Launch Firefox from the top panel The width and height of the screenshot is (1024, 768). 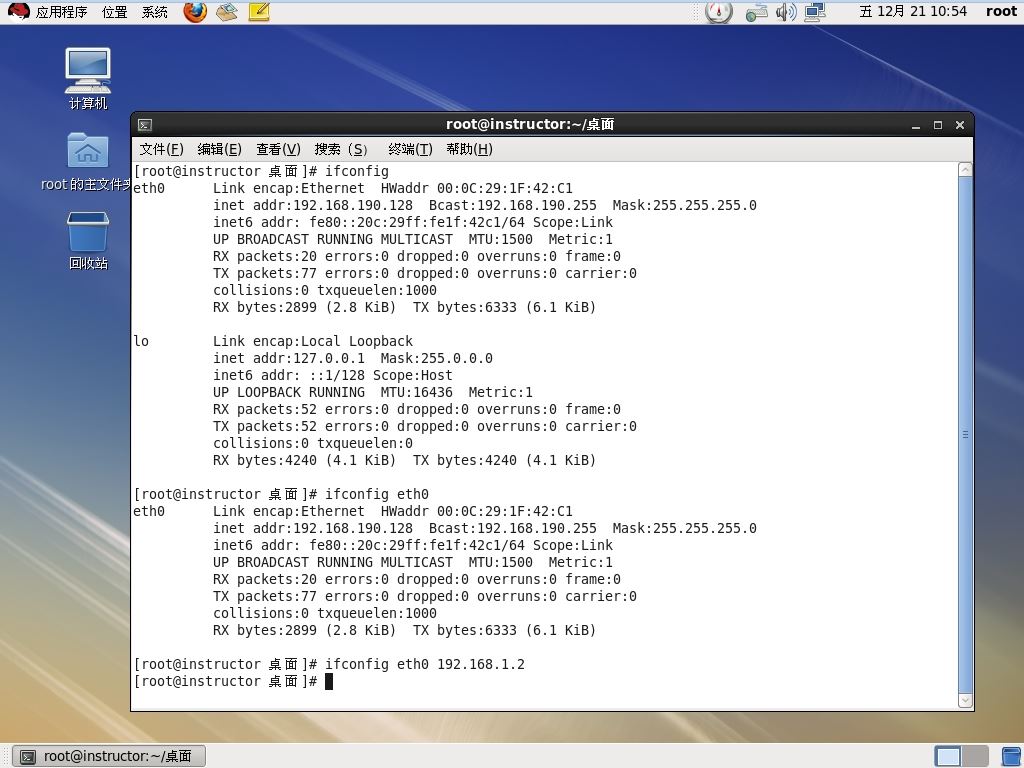(x=195, y=12)
